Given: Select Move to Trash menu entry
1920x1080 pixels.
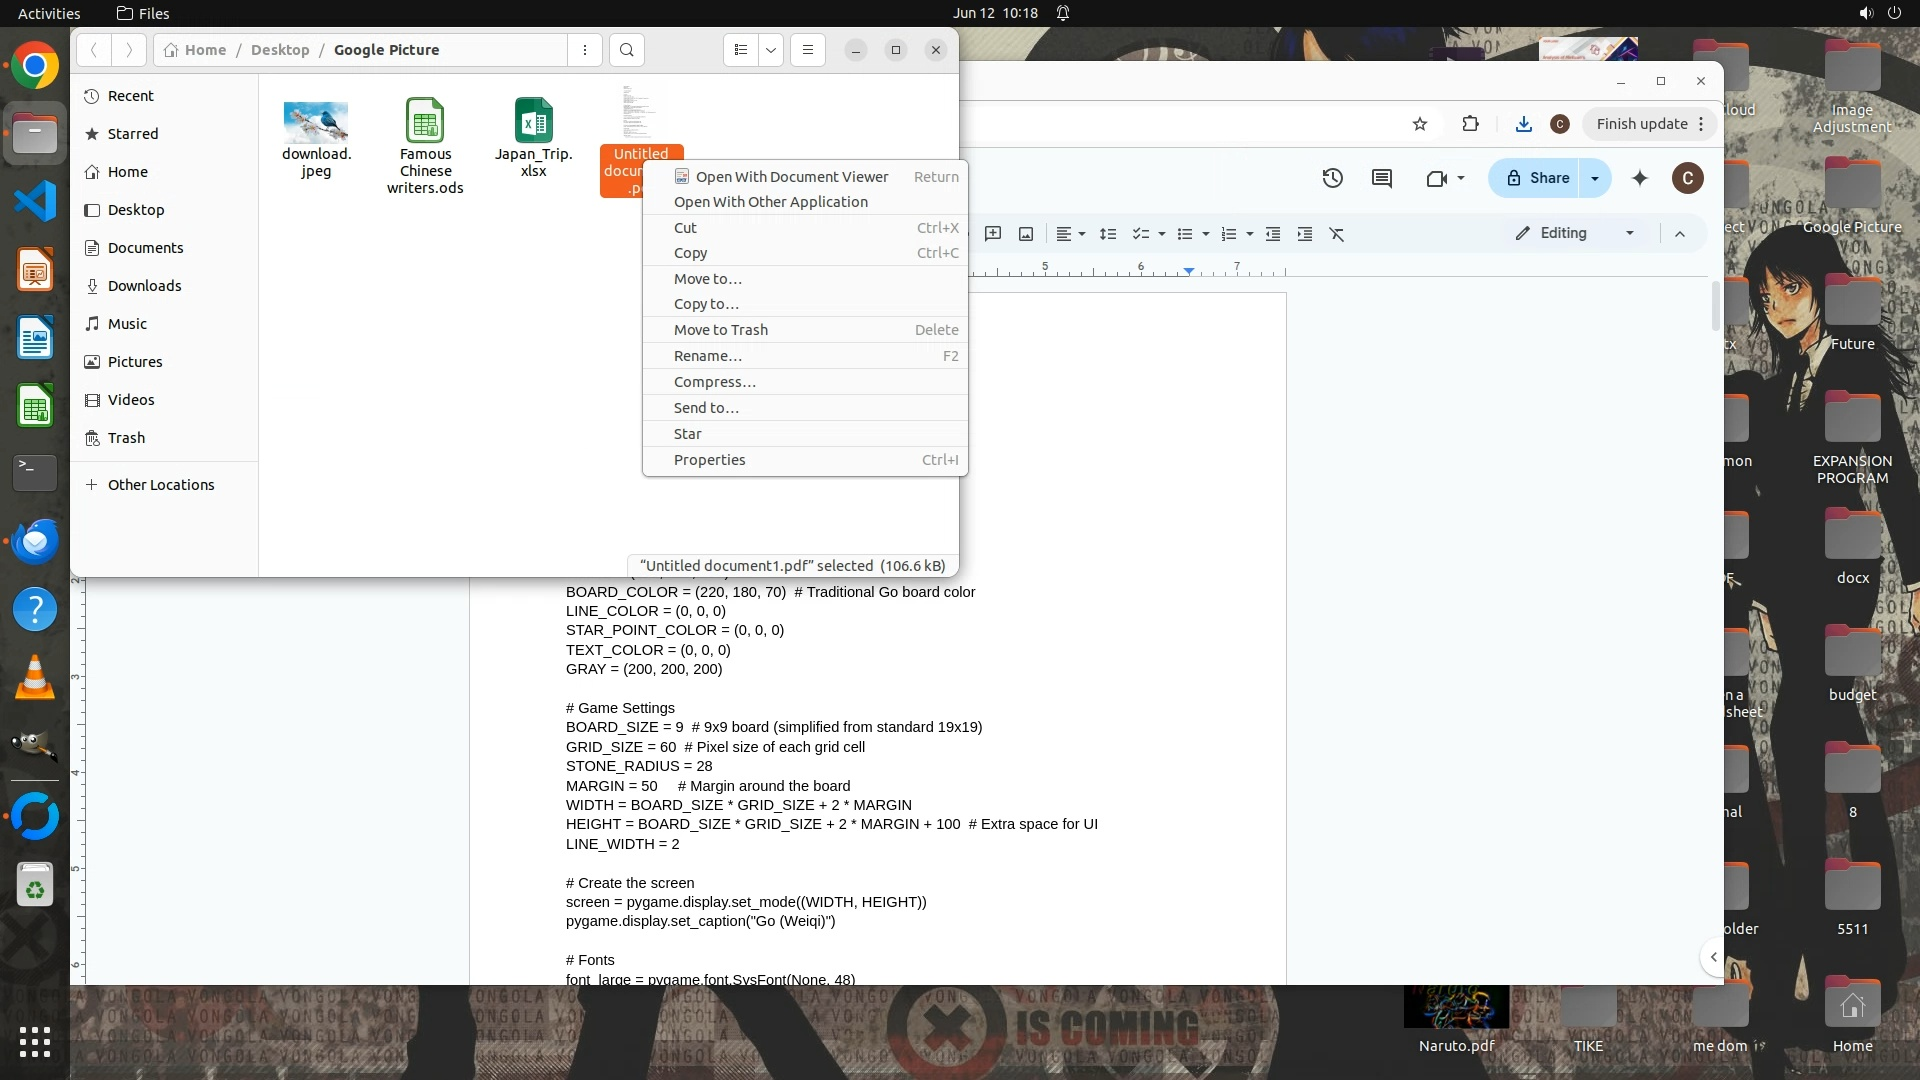Looking at the screenshot, I should (x=721, y=330).
